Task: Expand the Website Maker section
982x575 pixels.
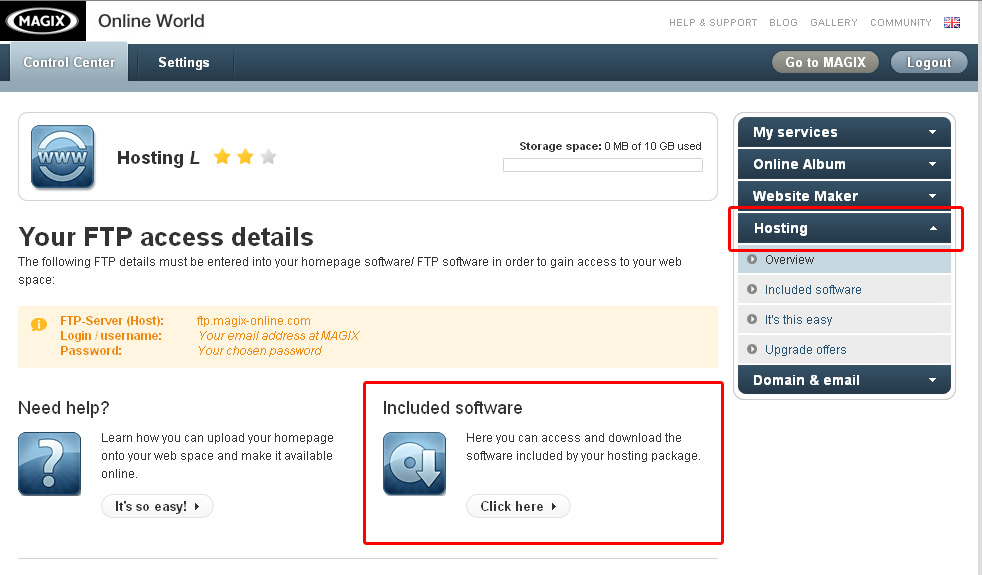Action: click(844, 196)
